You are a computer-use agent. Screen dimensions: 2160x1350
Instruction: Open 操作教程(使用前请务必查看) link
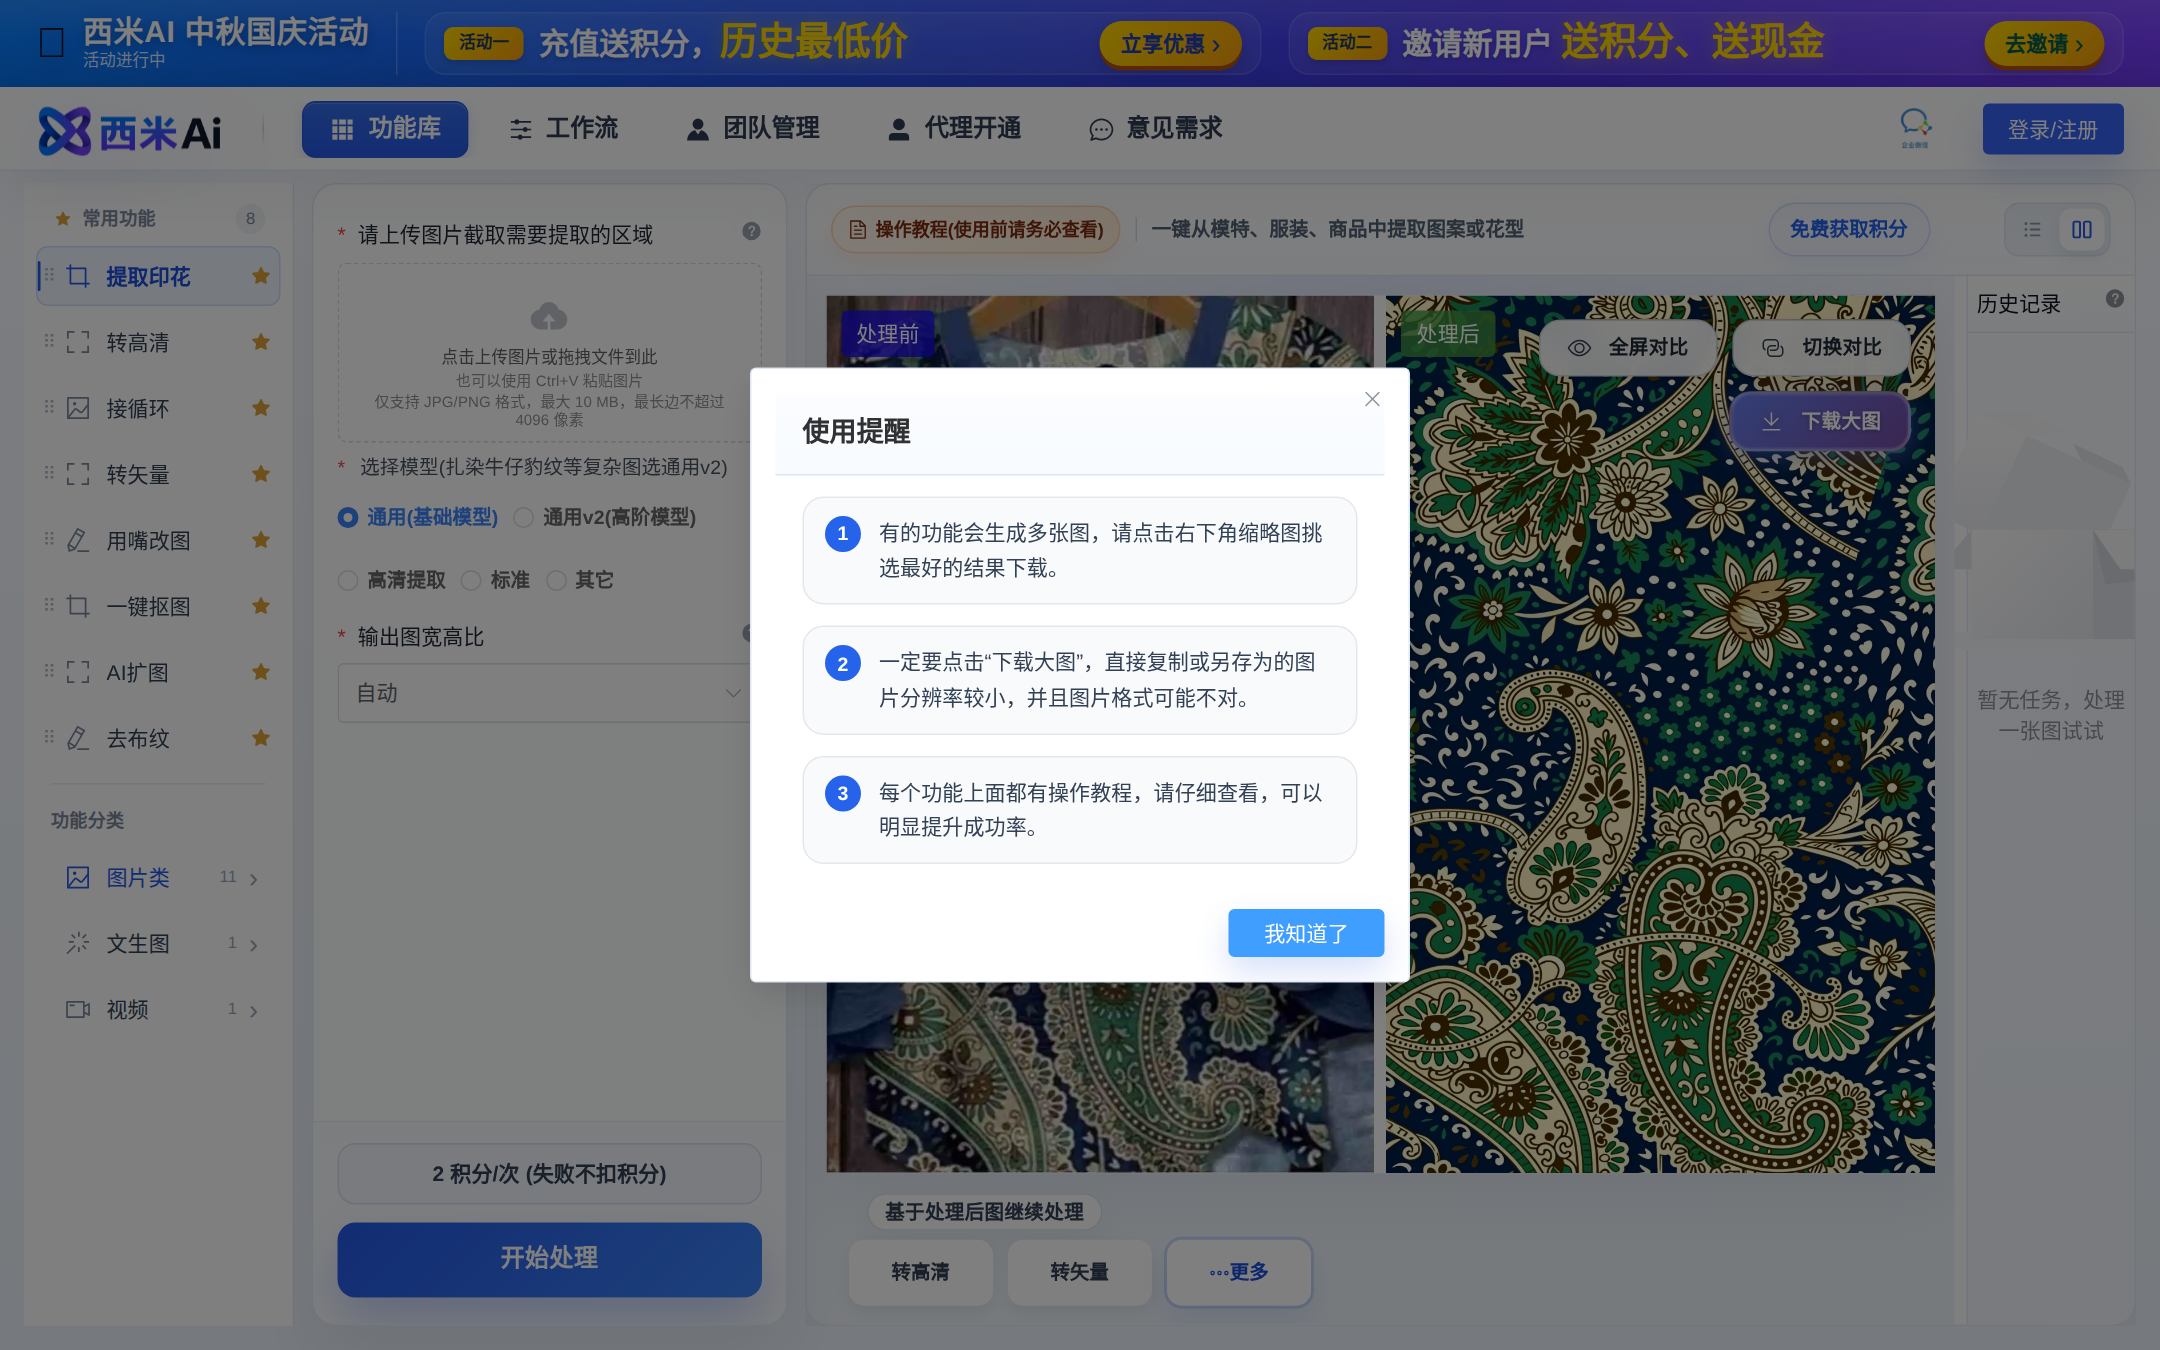click(x=976, y=230)
